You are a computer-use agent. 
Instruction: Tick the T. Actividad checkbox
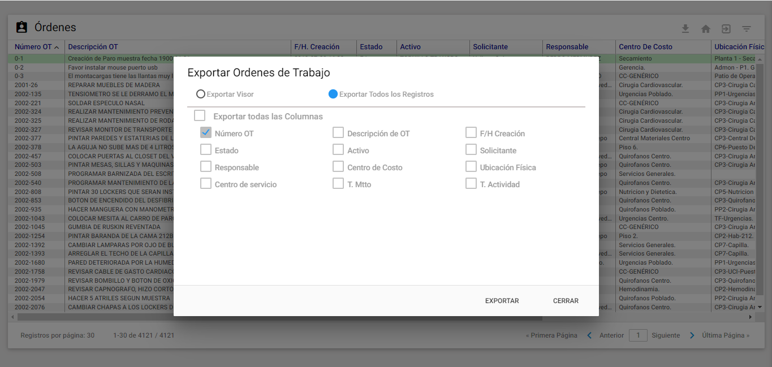[471, 184]
